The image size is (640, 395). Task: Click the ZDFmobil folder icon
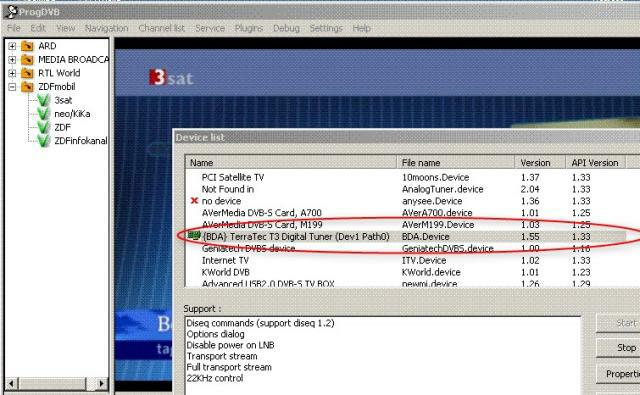pos(27,87)
